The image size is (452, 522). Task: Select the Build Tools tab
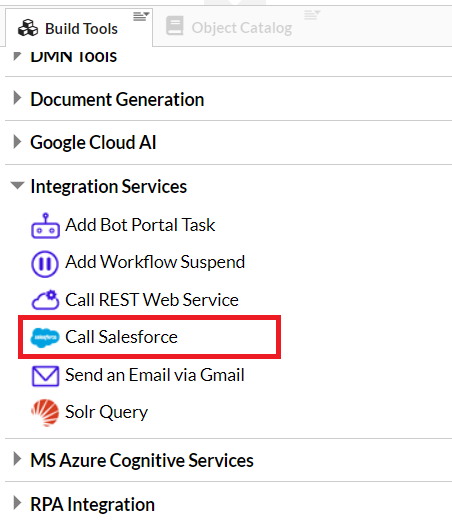pos(81,29)
